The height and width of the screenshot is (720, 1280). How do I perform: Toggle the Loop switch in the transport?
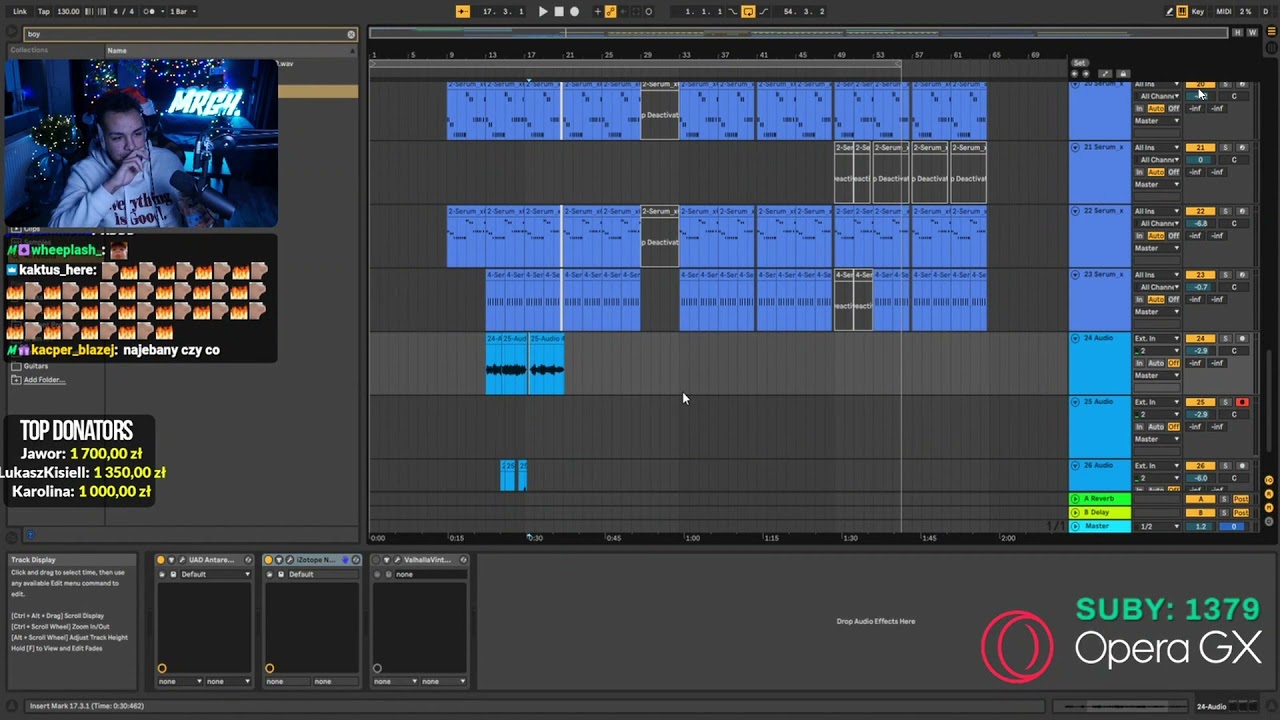click(748, 11)
